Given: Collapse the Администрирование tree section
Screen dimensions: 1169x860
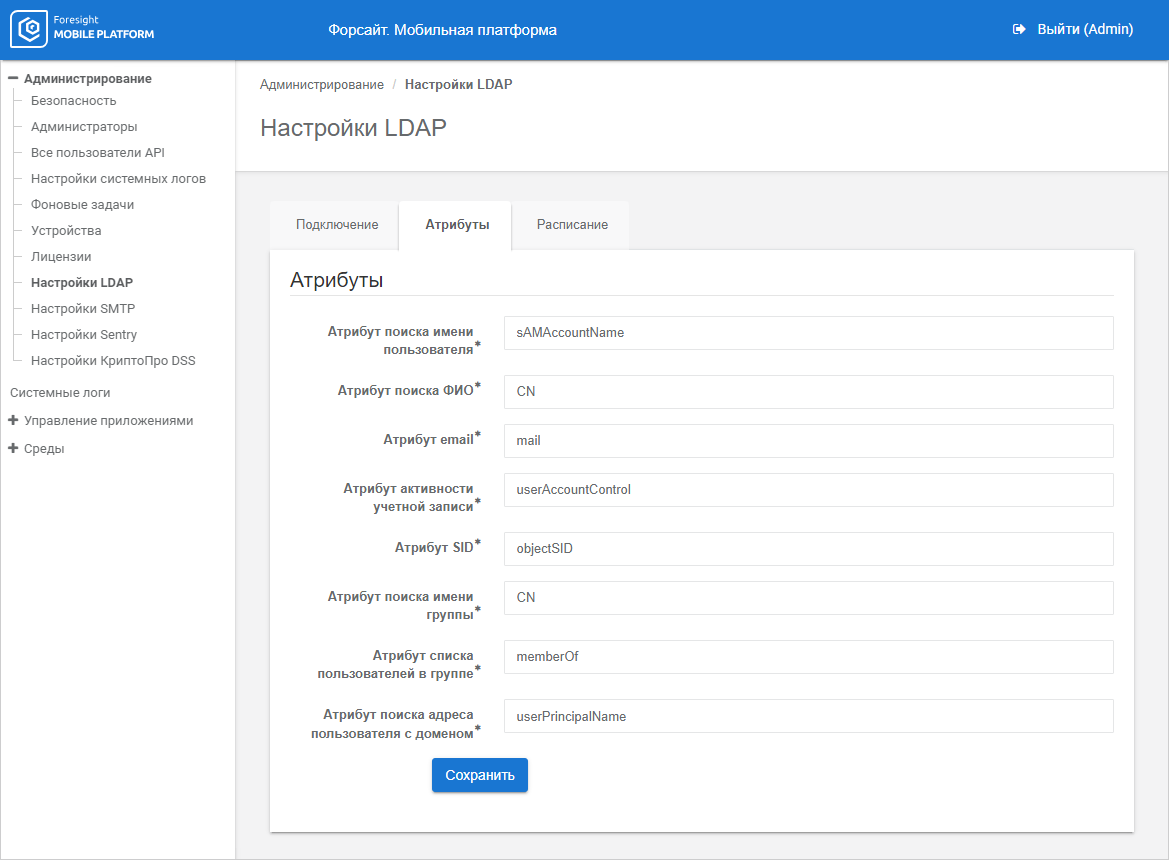Looking at the screenshot, I should (x=13, y=78).
